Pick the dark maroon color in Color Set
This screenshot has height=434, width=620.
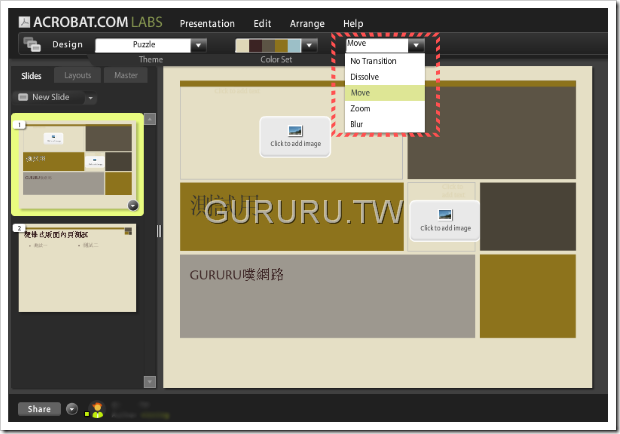[255, 45]
